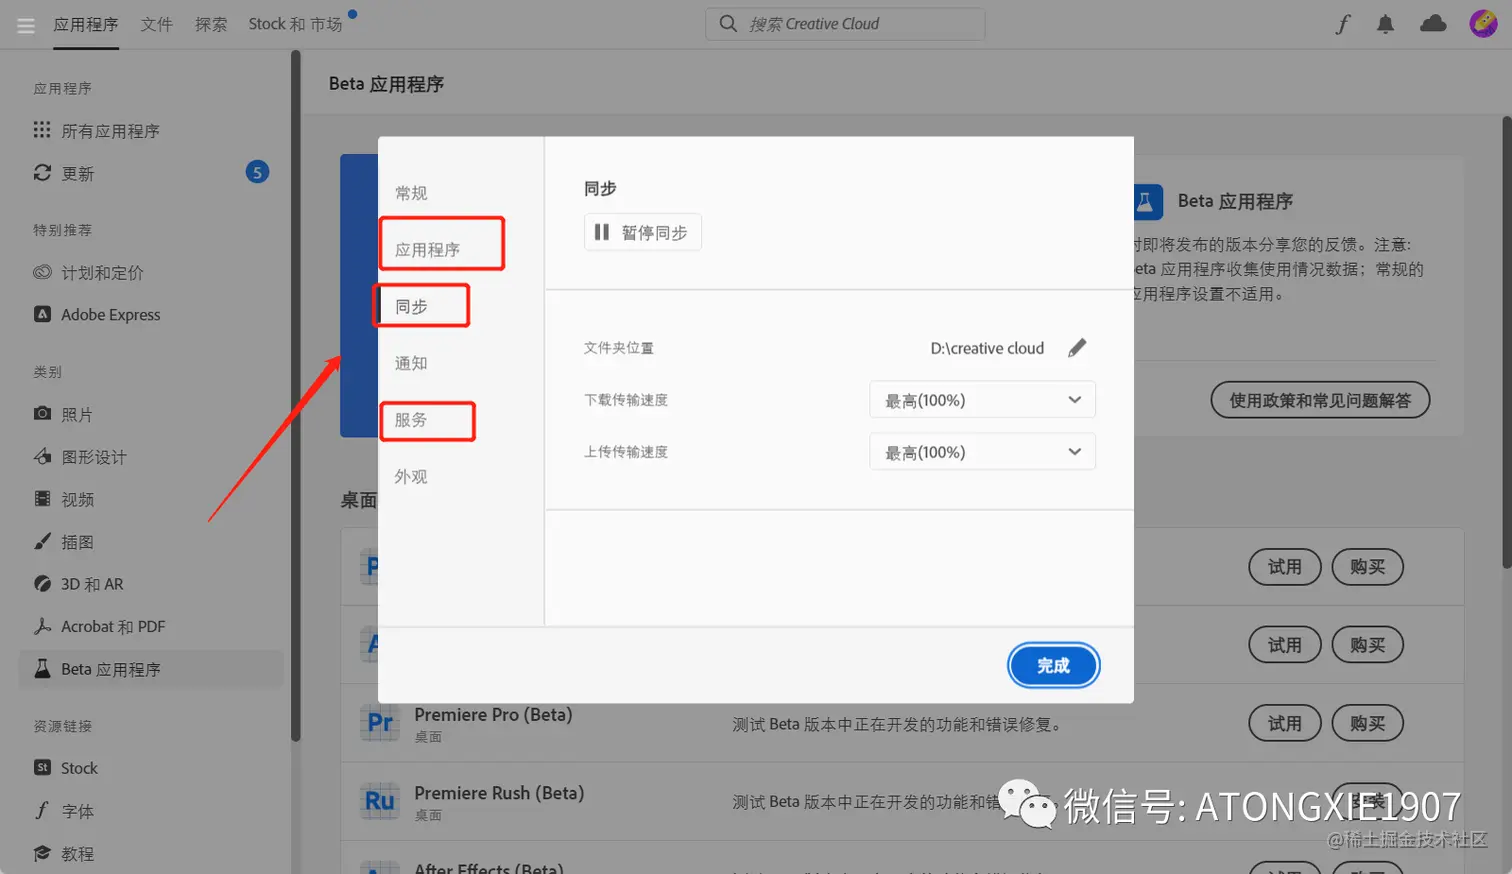Click the blue Beta flask icon in banner
The width and height of the screenshot is (1512, 874).
[1148, 202]
